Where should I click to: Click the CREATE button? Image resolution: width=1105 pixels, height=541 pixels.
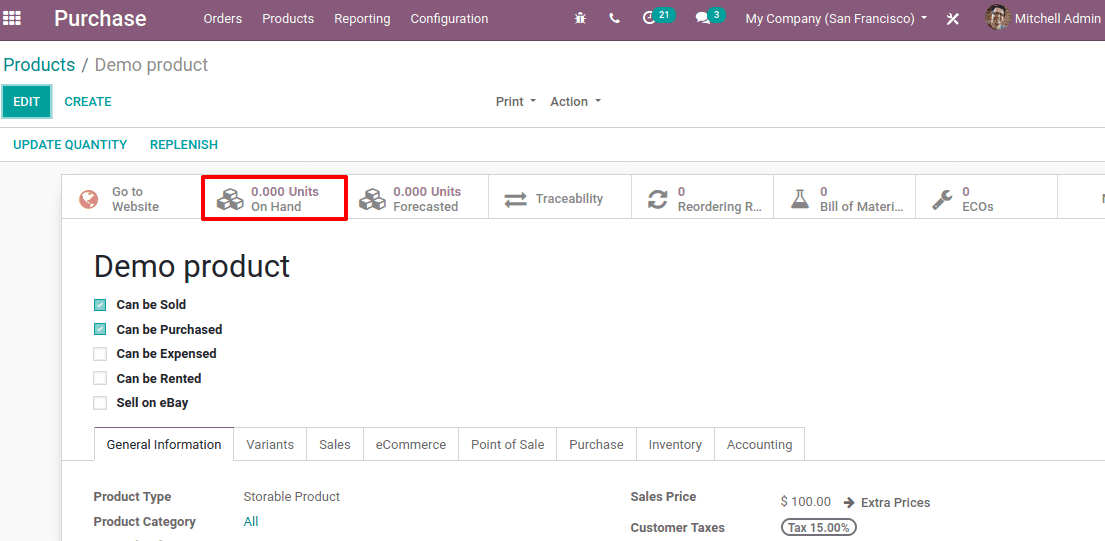click(x=88, y=101)
